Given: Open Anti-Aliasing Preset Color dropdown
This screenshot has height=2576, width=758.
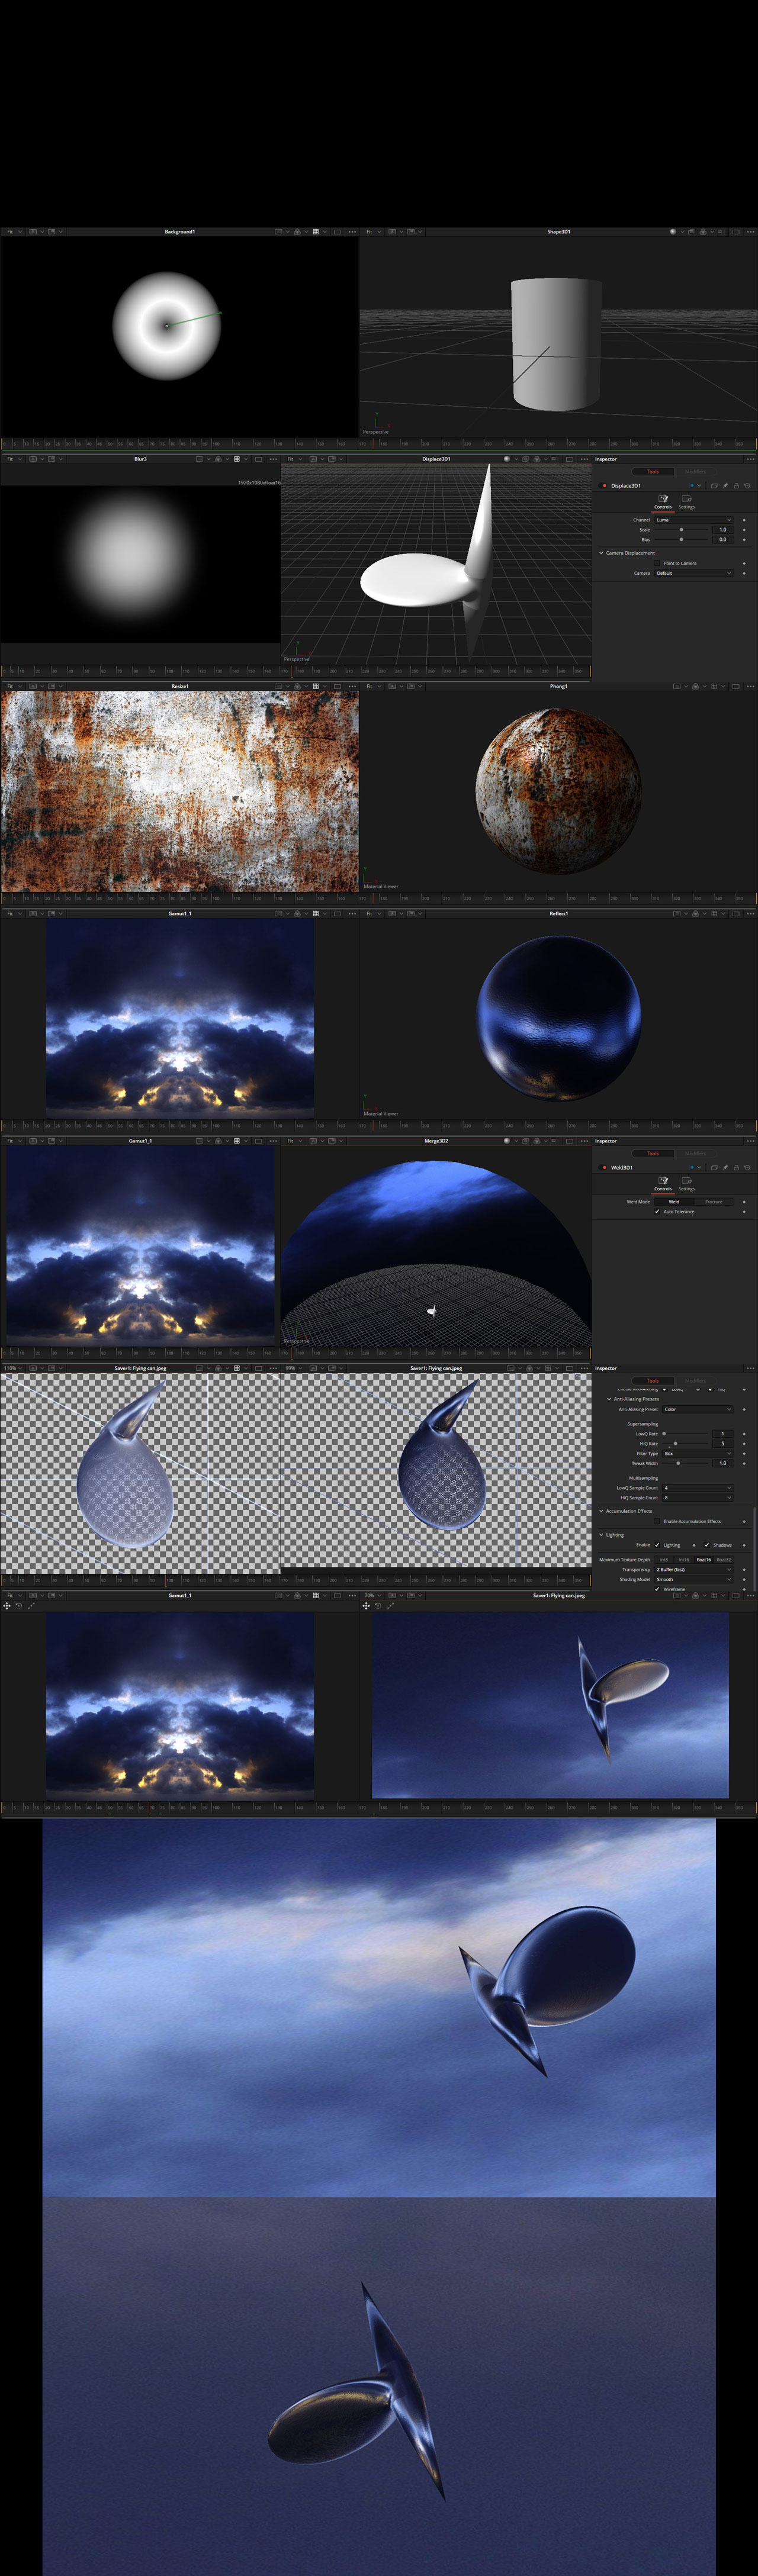Looking at the screenshot, I should [x=698, y=1410].
